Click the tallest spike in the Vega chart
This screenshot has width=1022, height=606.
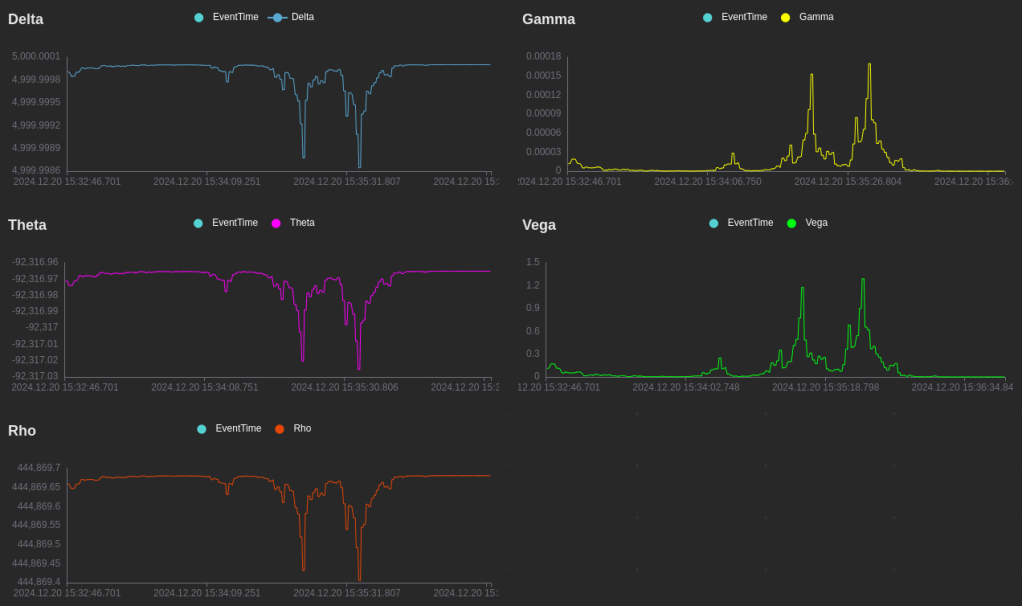(x=863, y=280)
